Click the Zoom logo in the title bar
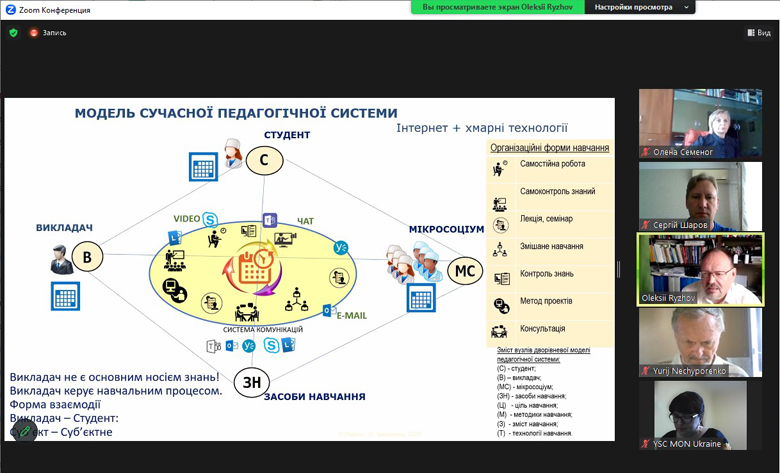The height and width of the screenshot is (473, 780). click(x=10, y=9)
